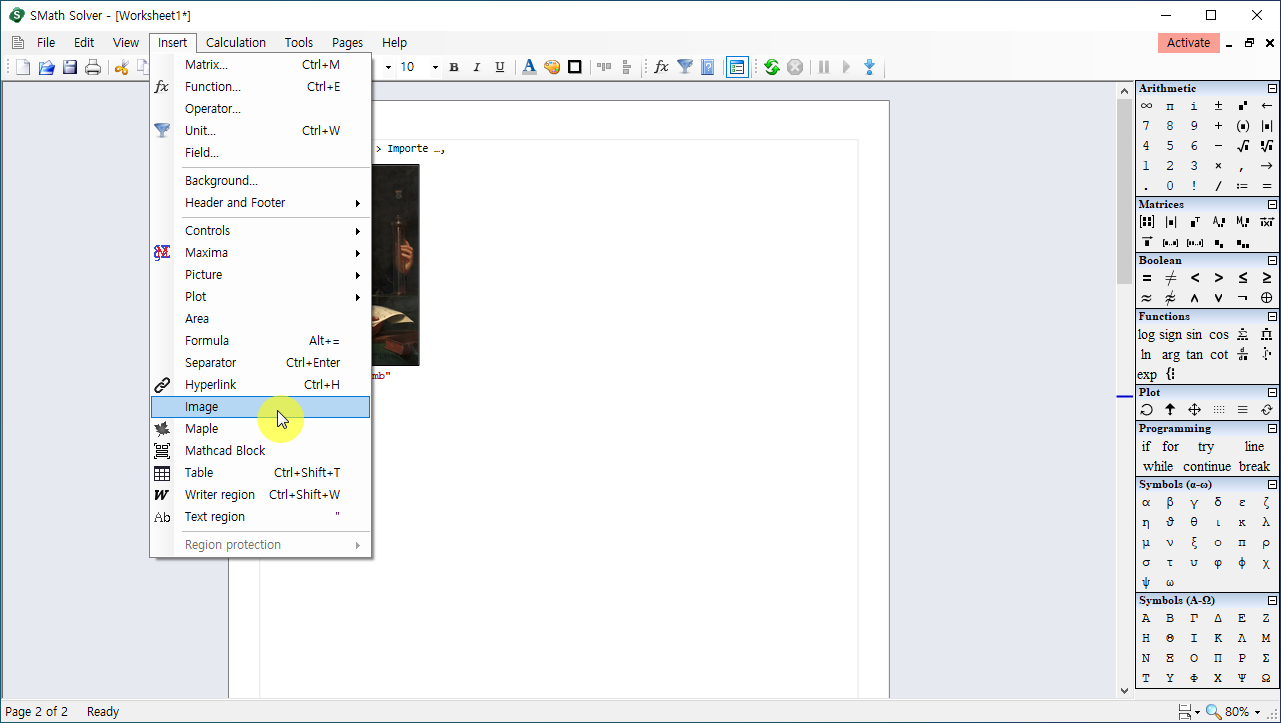Open a file with the toolbar Open icon
Viewport: 1281px width, 723px height.
47,67
